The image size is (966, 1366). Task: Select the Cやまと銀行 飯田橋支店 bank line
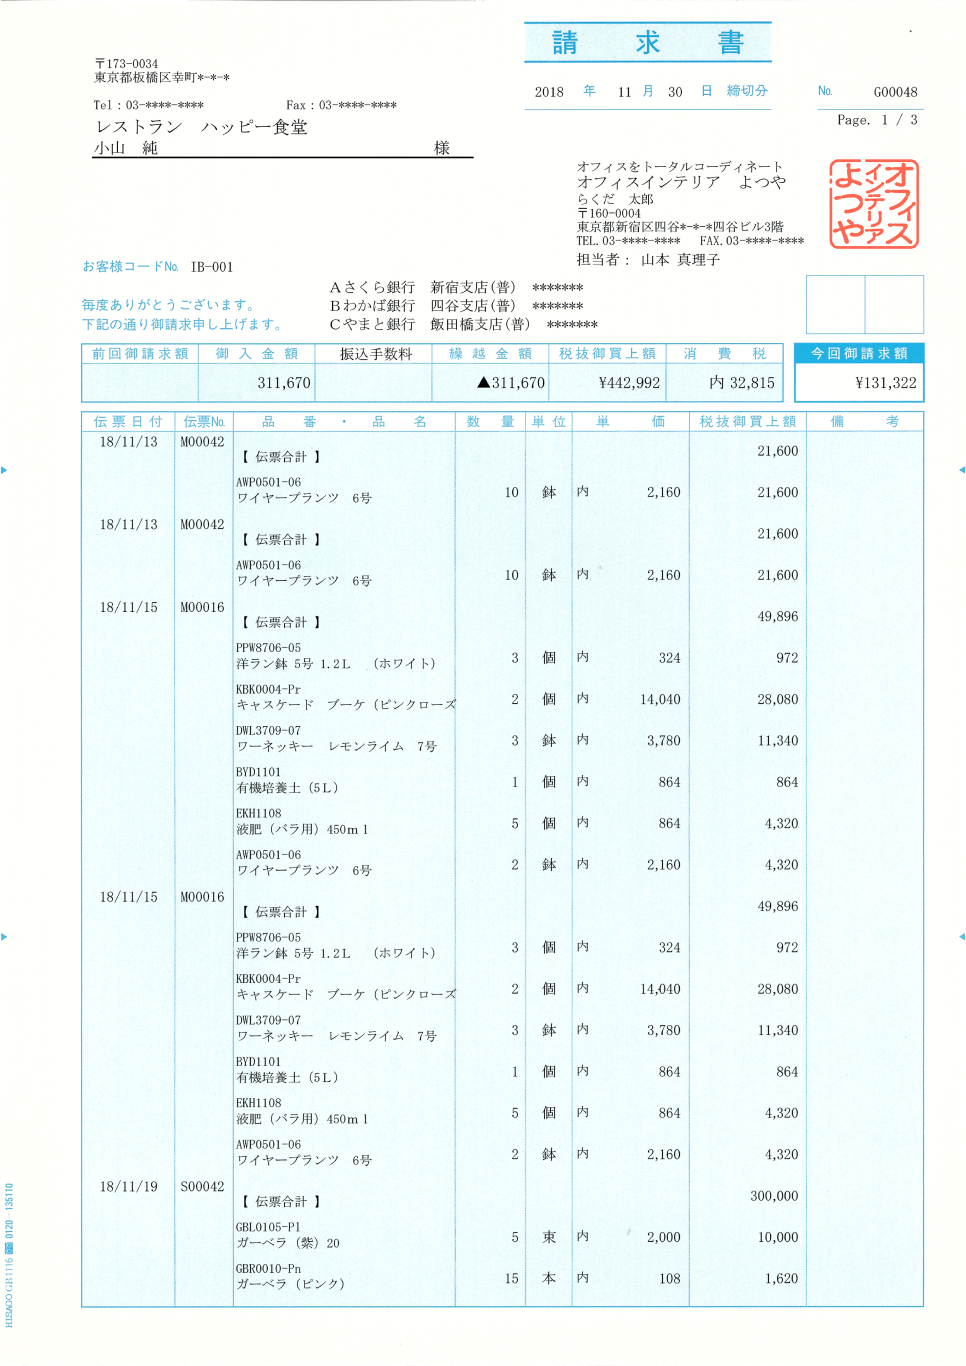pyautogui.click(x=464, y=324)
